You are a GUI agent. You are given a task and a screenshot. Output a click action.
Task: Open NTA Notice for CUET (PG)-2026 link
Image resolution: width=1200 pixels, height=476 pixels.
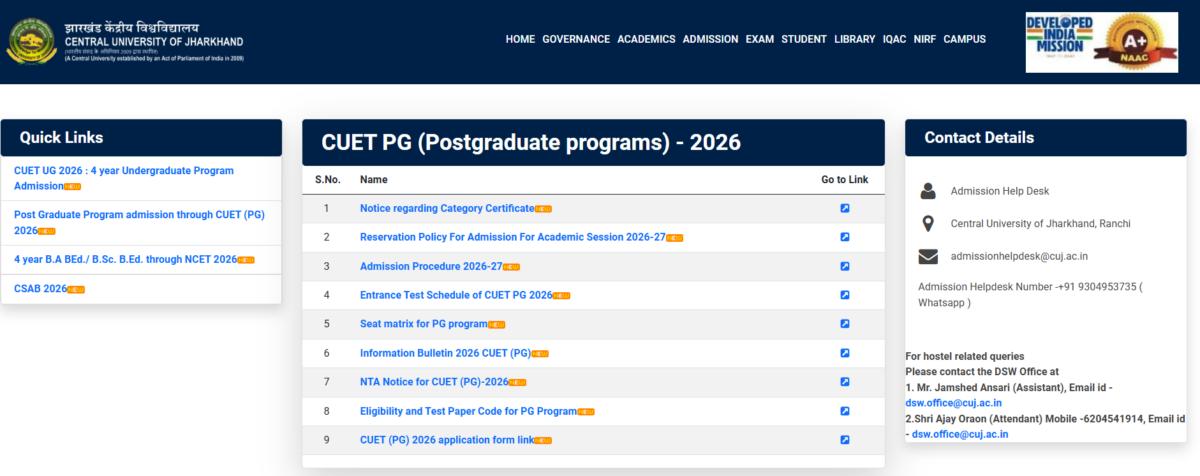tap(434, 382)
